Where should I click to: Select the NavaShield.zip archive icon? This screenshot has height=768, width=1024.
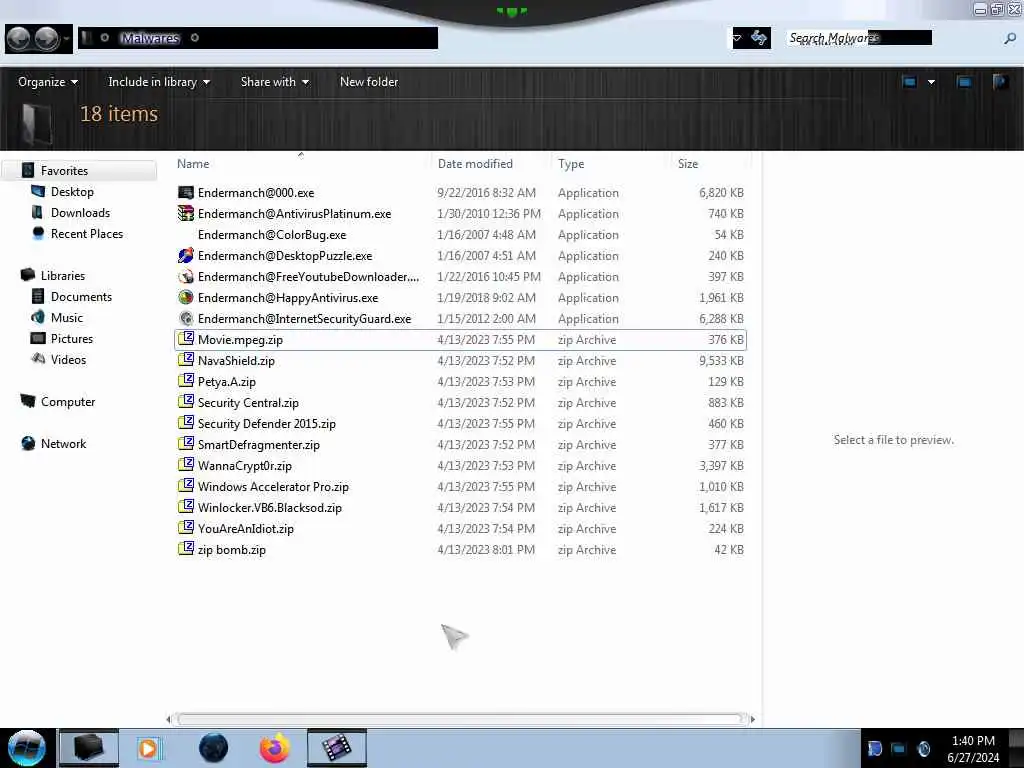point(186,360)
